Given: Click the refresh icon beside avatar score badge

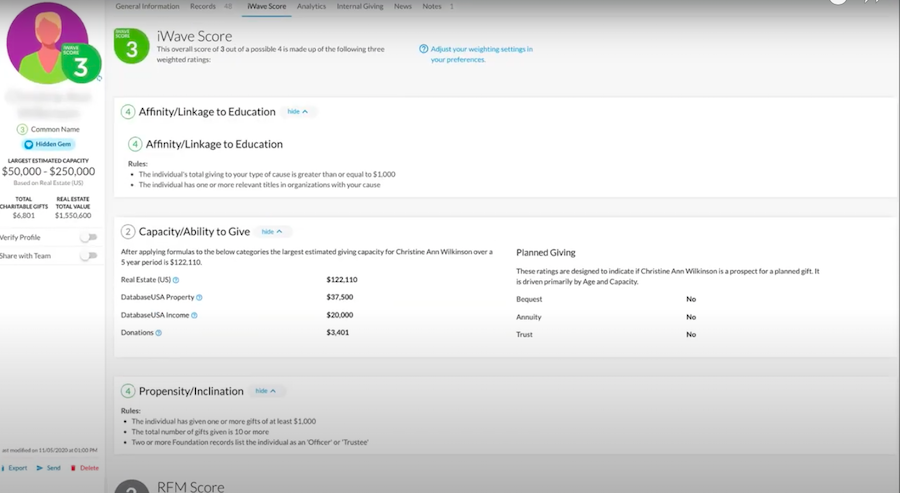Looking at the screenshot, I should pyautogui.click(x=99, y=78).
